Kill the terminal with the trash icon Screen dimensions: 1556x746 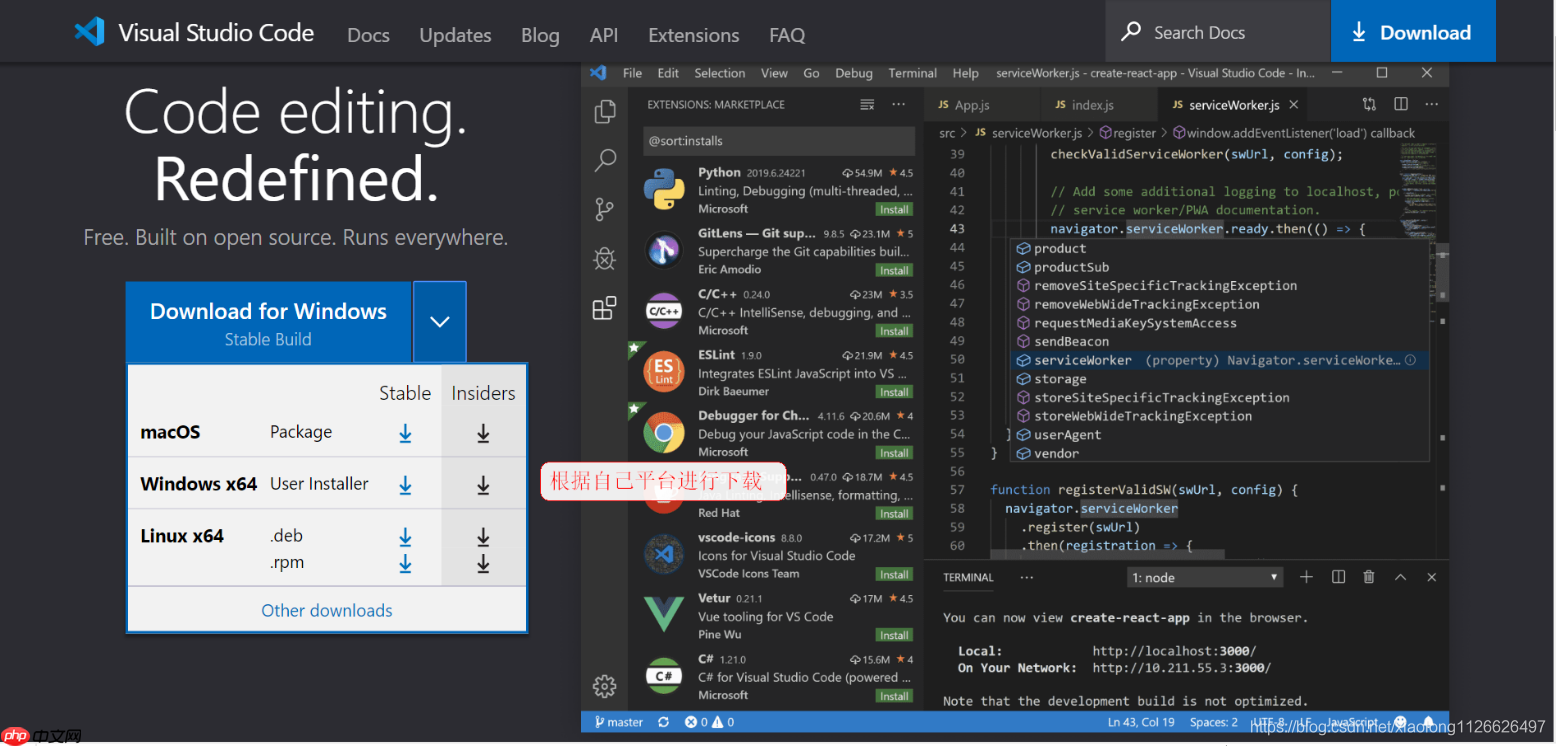(1368, 576)
